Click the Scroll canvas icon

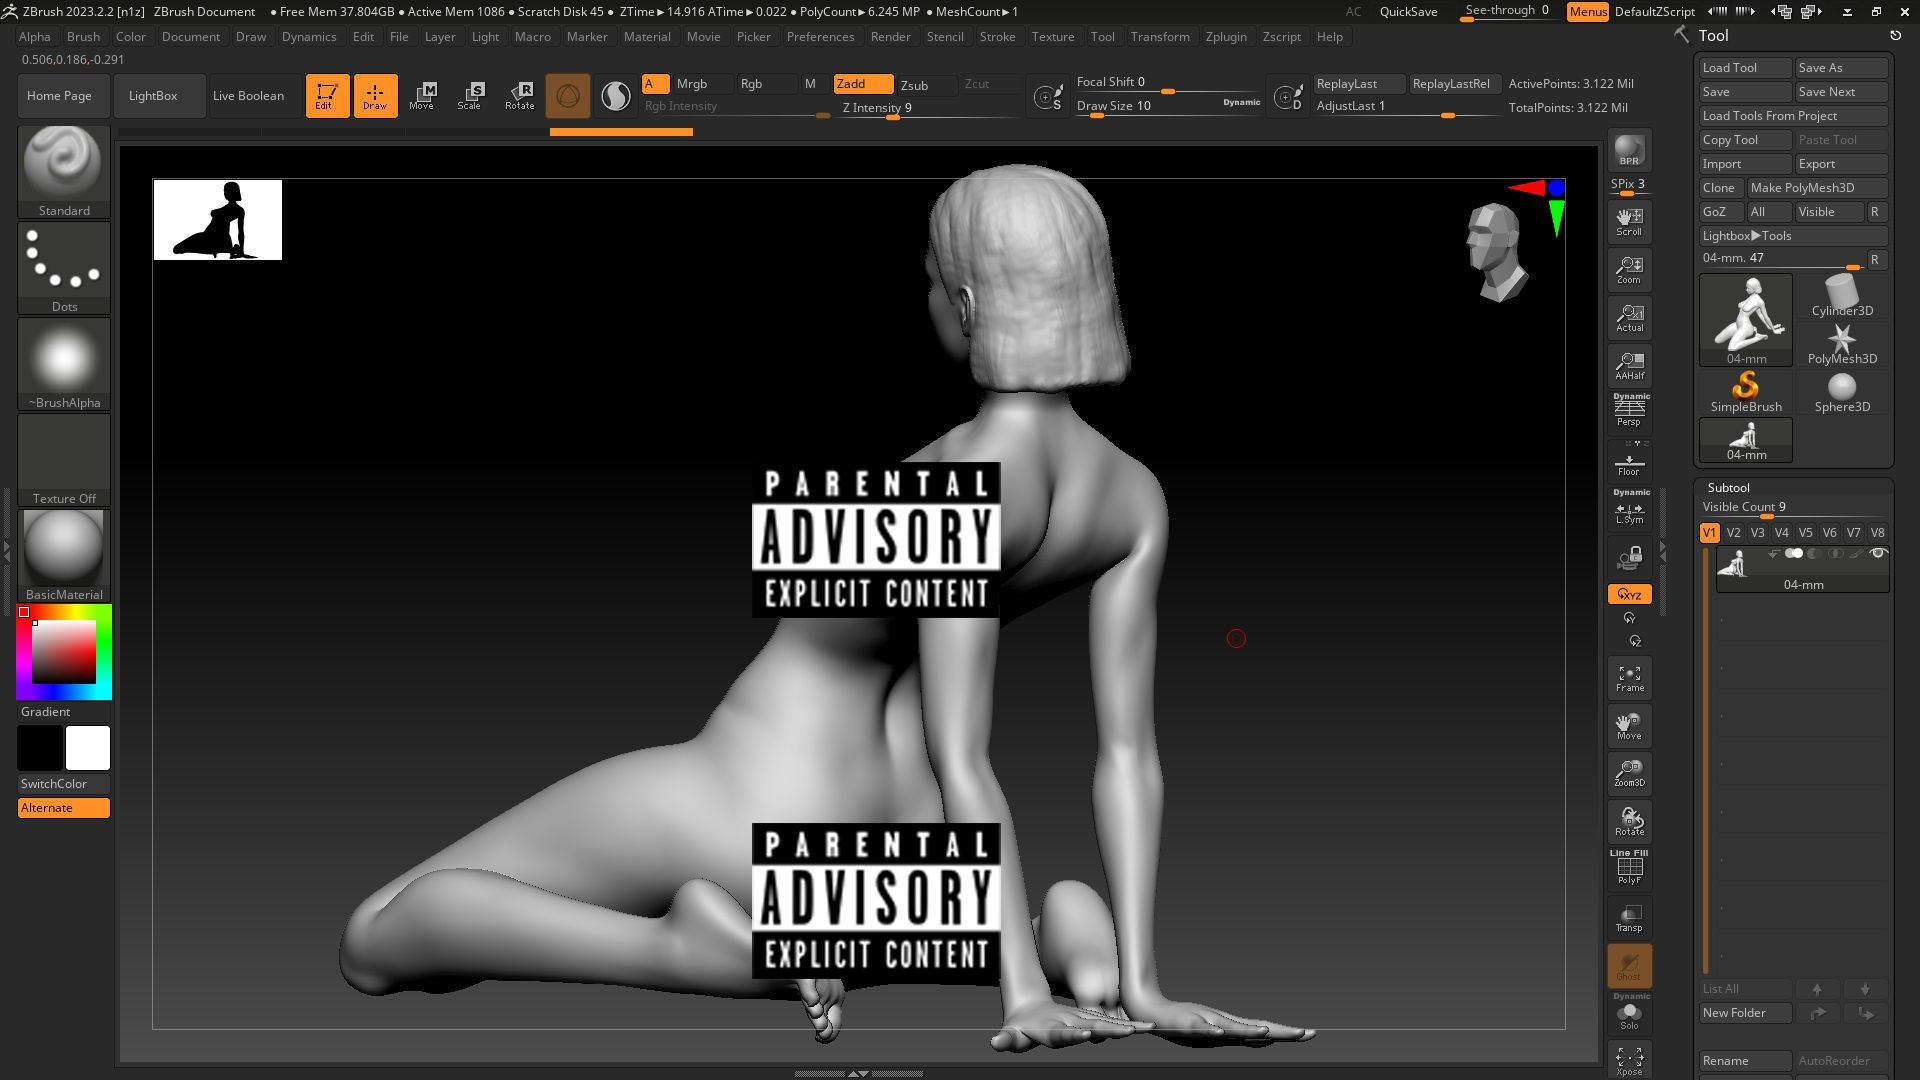1629,221
